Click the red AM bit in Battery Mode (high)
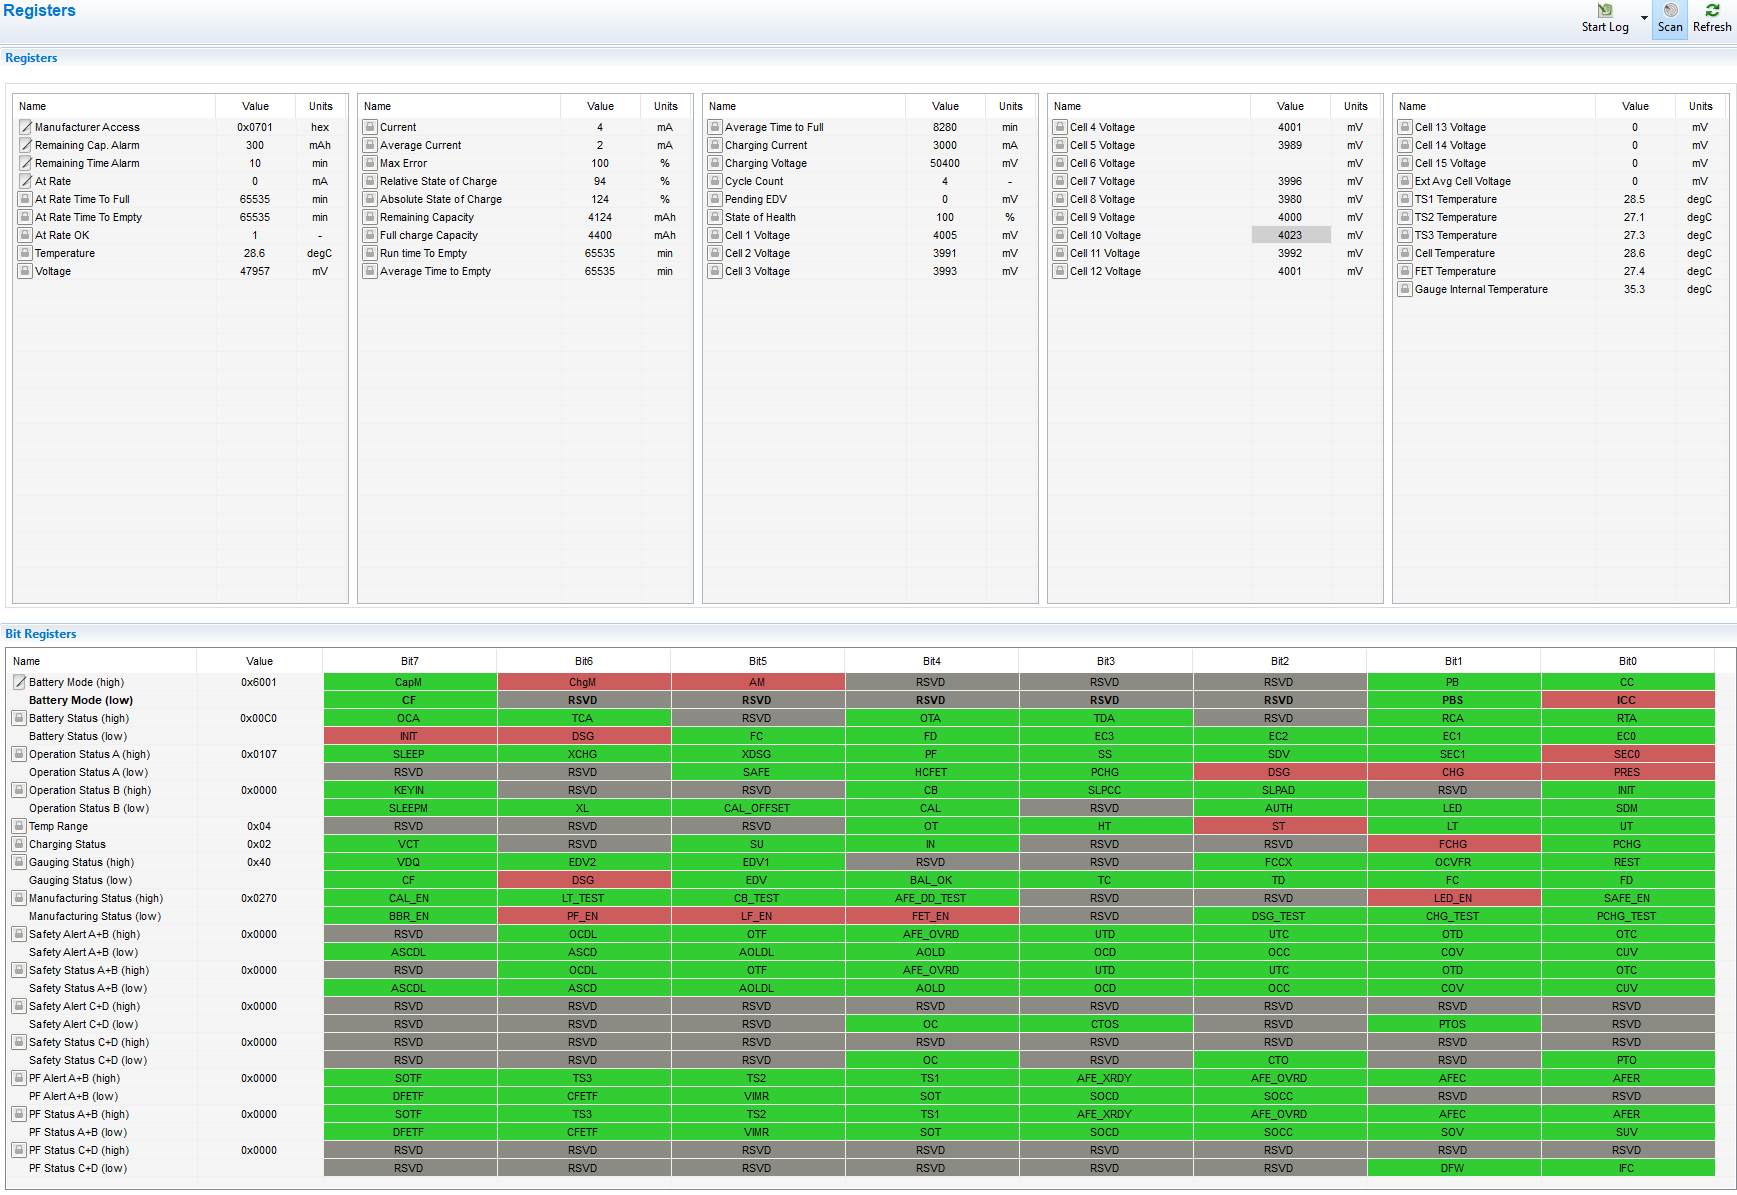This screenshot has width=1737, height=1195. tap(757, 682)
